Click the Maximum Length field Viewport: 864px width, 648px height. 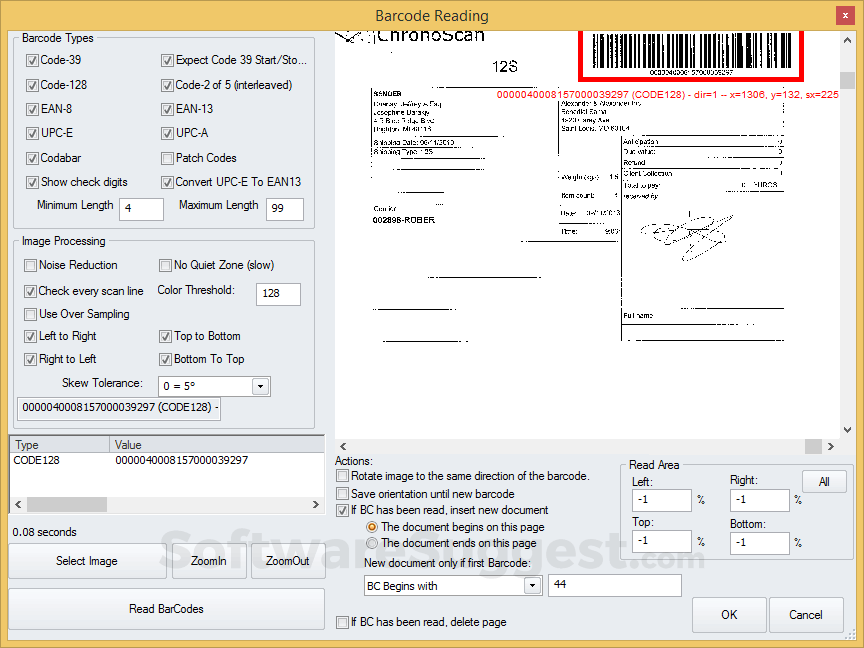coord(285,209)
